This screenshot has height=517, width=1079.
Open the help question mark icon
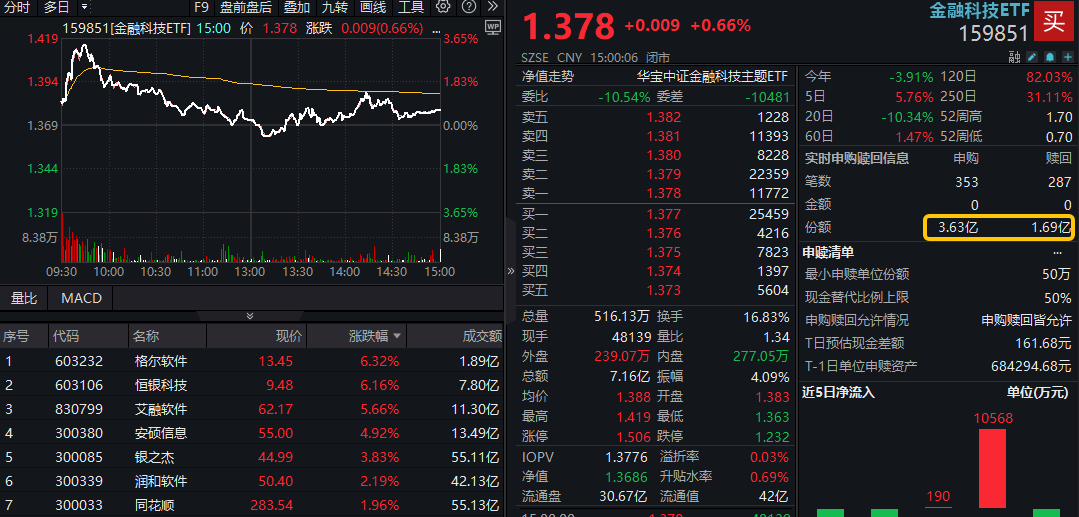pyautogui.click(x=469, y=8)
